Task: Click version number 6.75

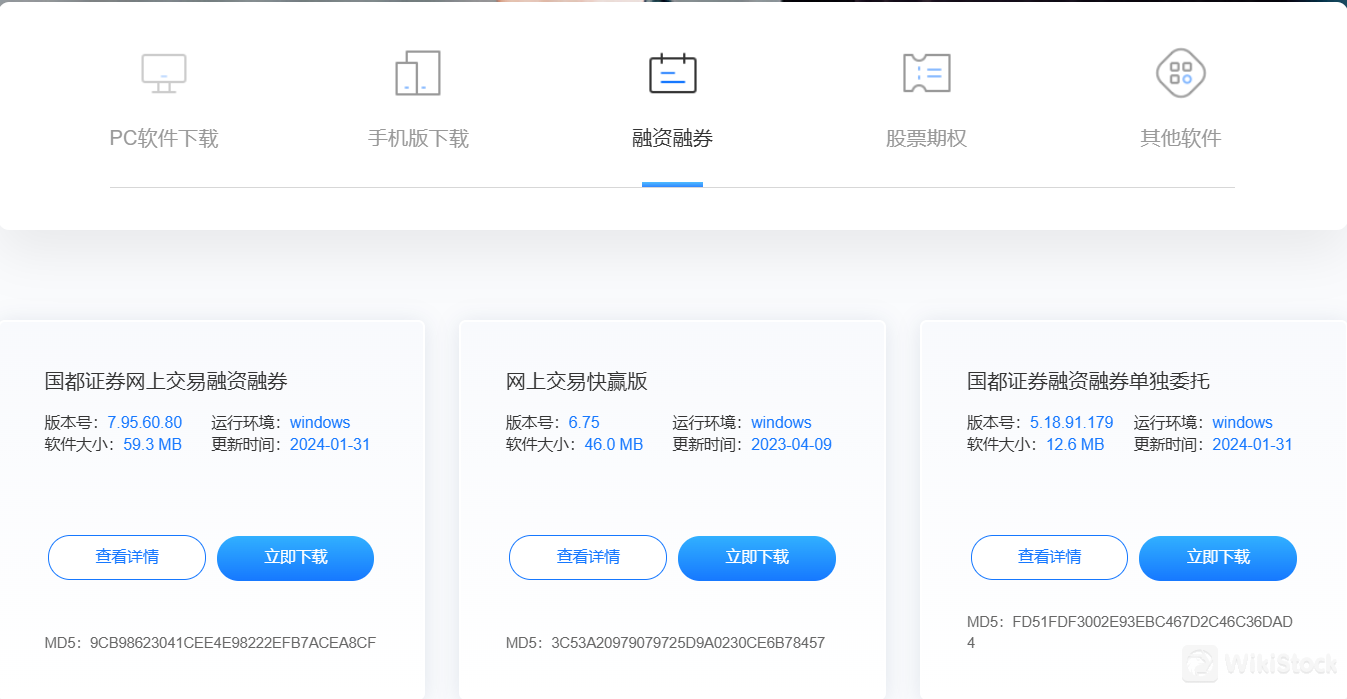Action: click(x=584, y=422)
